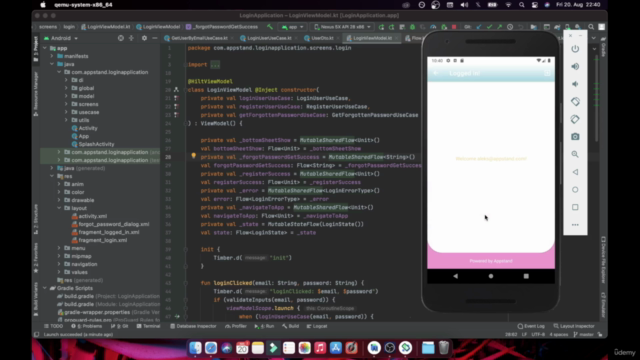Click the emulator Zoom magnifier icon
This screenshot has width=640, height=360.
(x=575, y=154)
